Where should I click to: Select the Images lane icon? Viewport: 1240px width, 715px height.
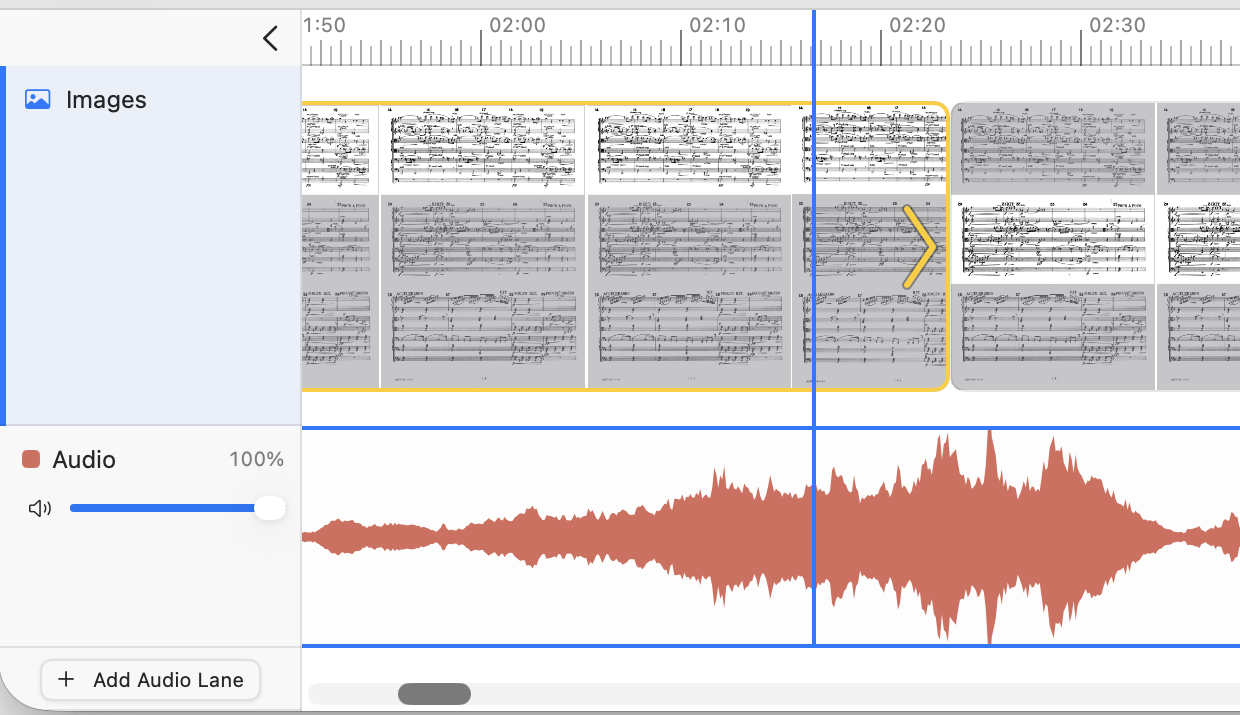click(x=38, y=99)
